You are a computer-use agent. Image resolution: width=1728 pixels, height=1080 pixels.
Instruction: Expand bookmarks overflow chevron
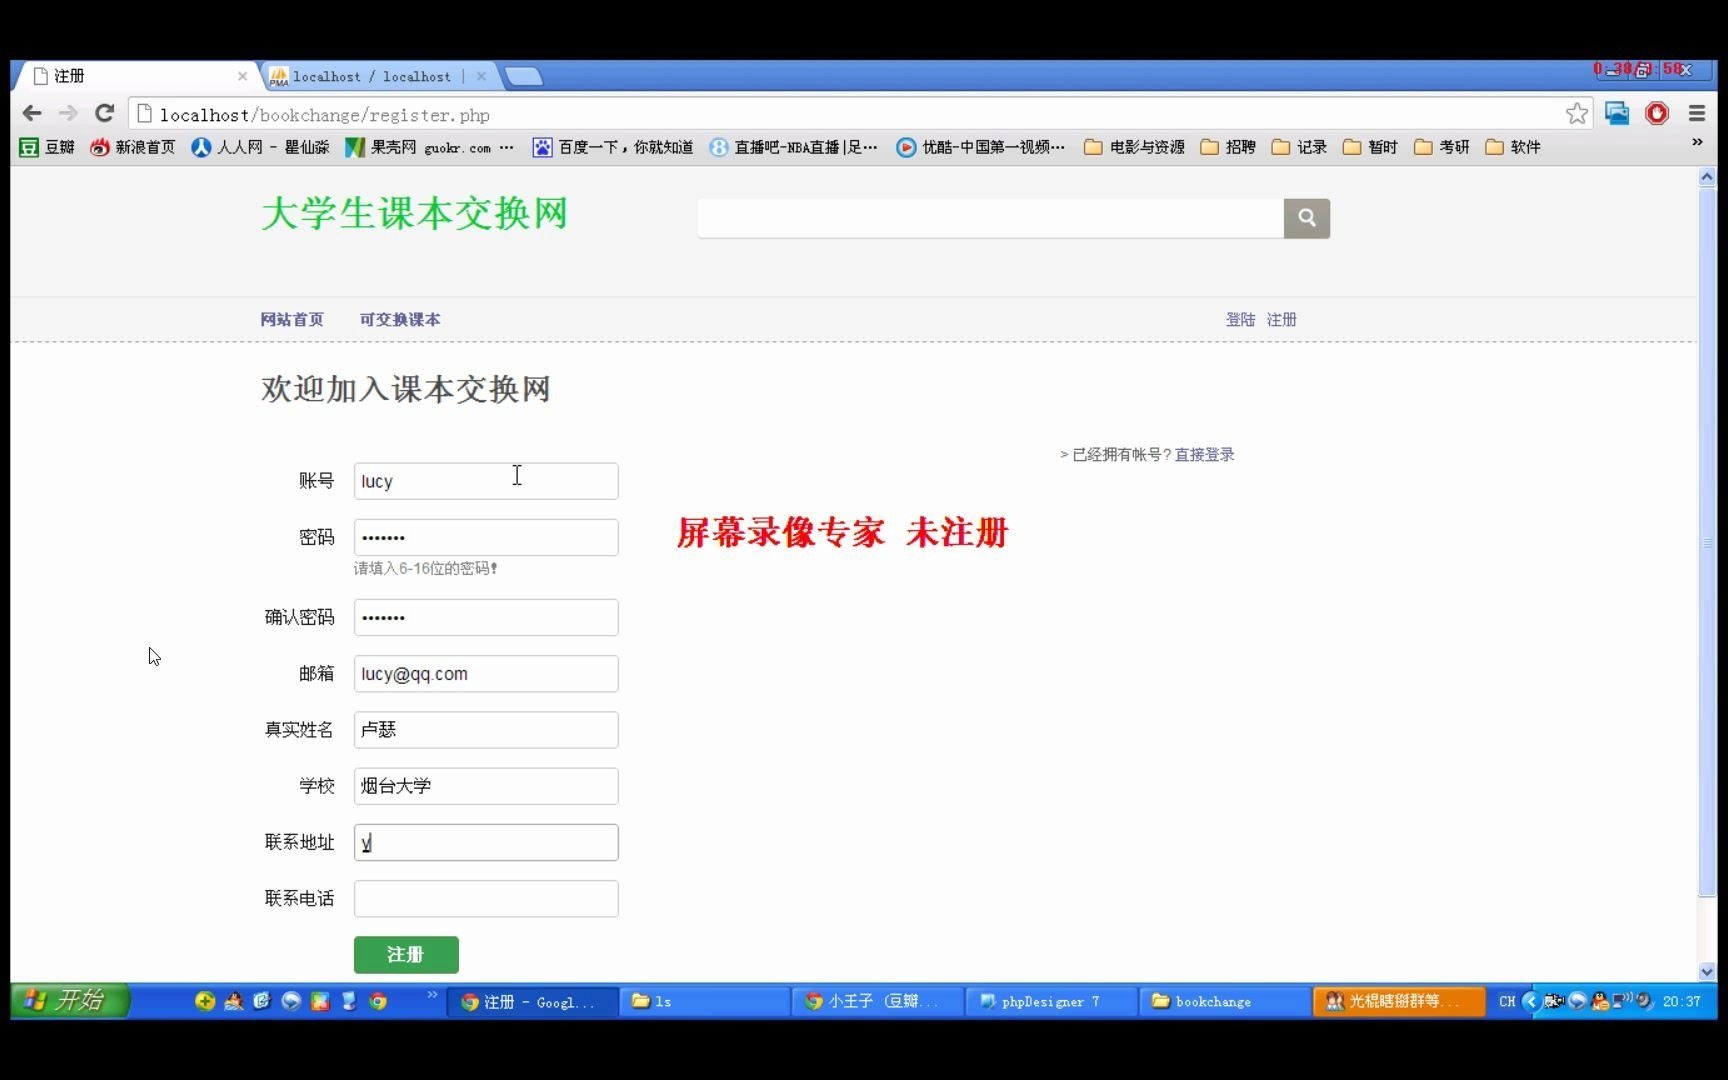tap(1697, 143)
